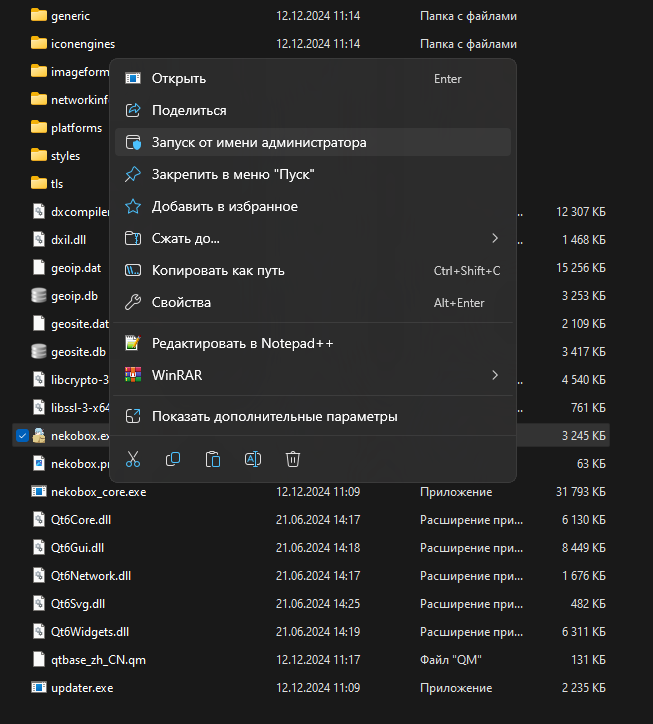Expand the Сжать до... submenu arrow
Screen dimensions: 653x724
coord(495,239)
